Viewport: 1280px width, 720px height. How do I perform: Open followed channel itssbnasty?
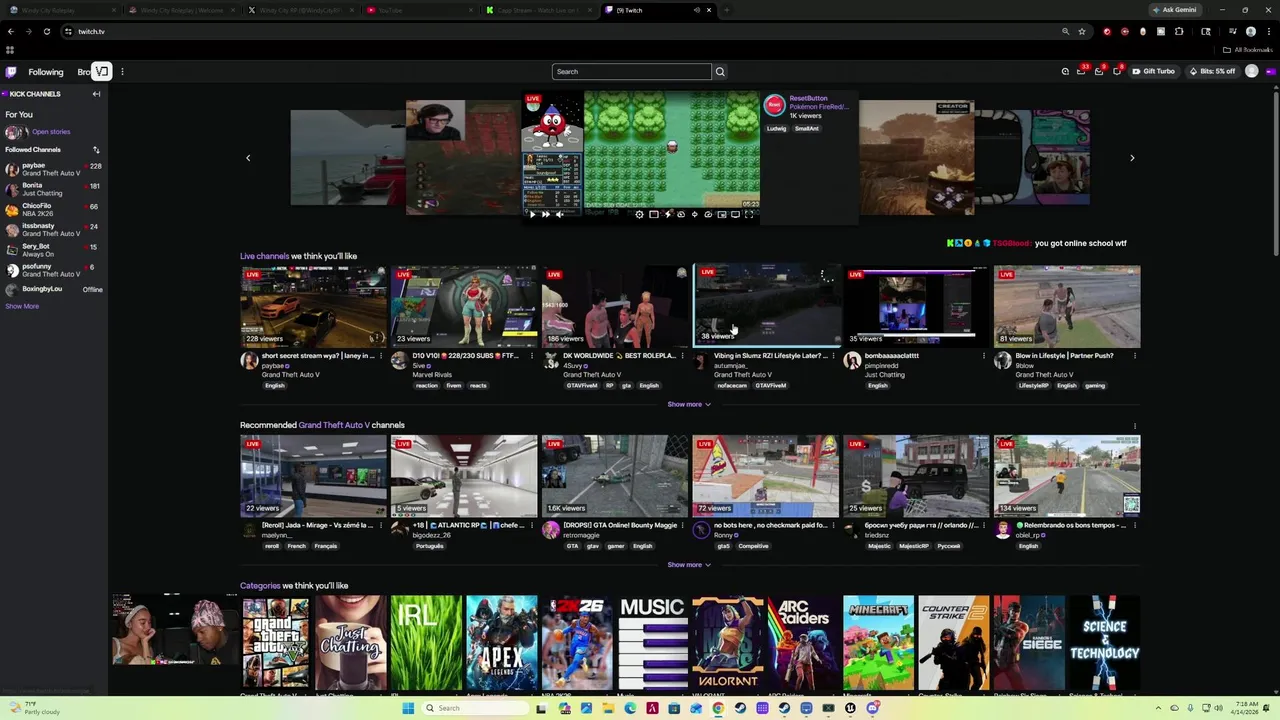pos(54,229)
